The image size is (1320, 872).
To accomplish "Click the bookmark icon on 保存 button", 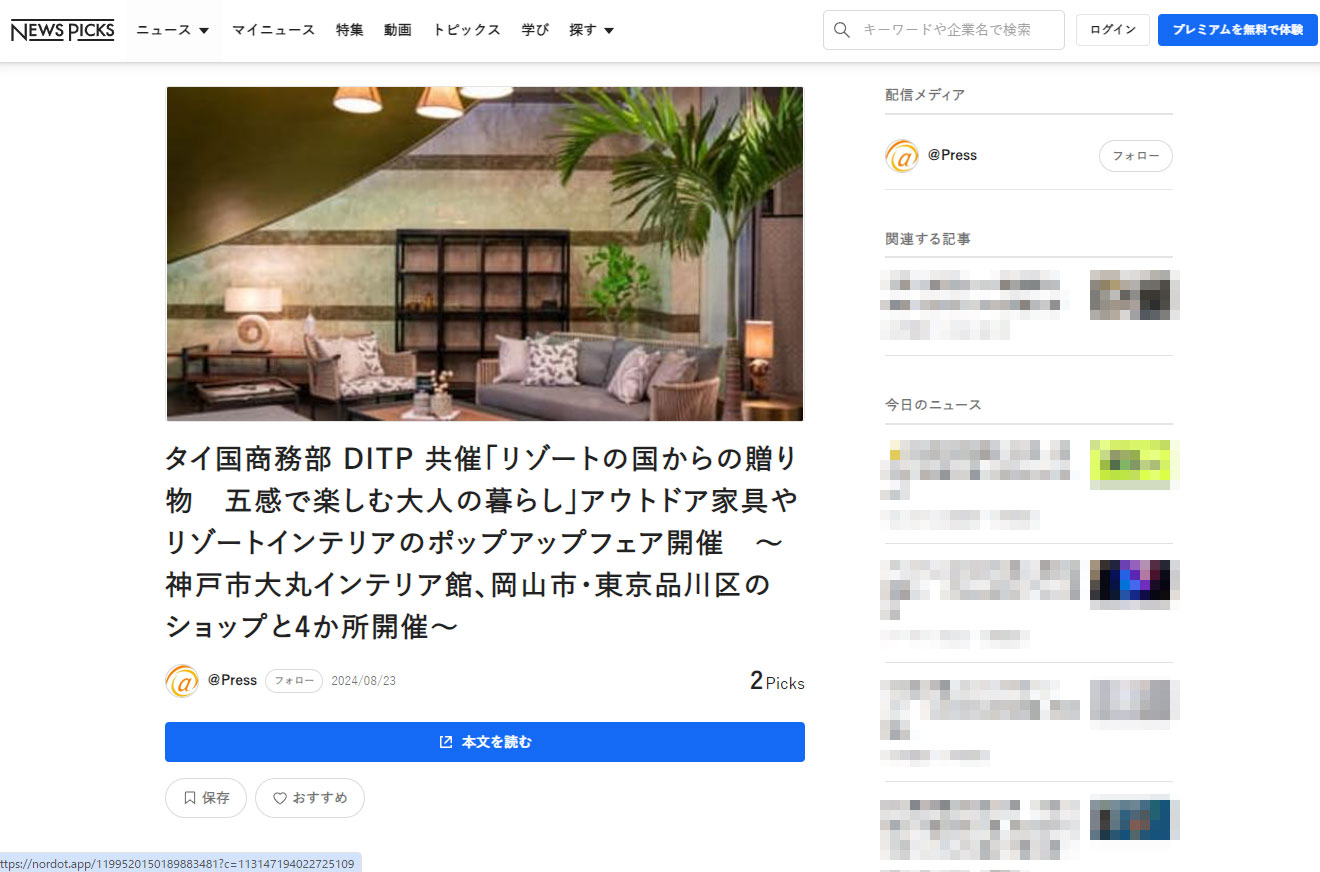I will coord(189,798).
